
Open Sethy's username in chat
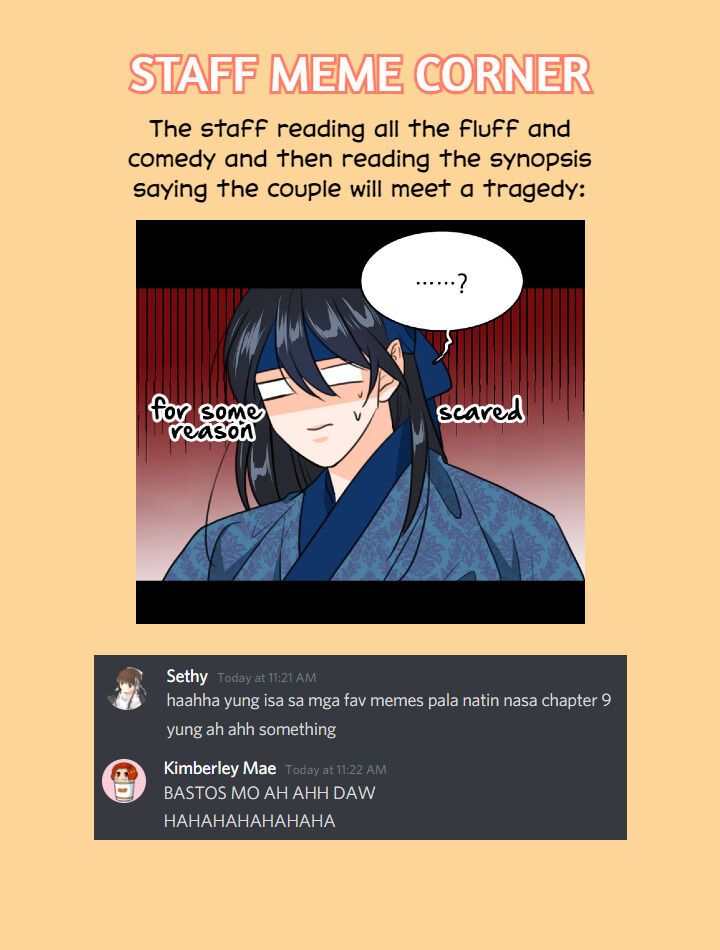[x=187, y=676]
